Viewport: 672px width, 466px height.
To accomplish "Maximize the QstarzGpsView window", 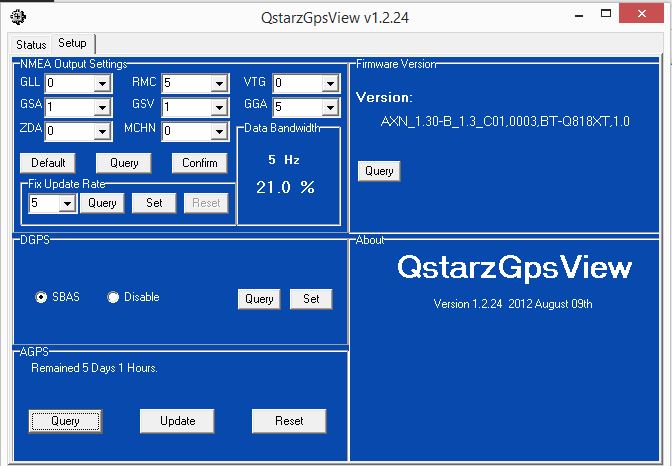I will point(606,14).
